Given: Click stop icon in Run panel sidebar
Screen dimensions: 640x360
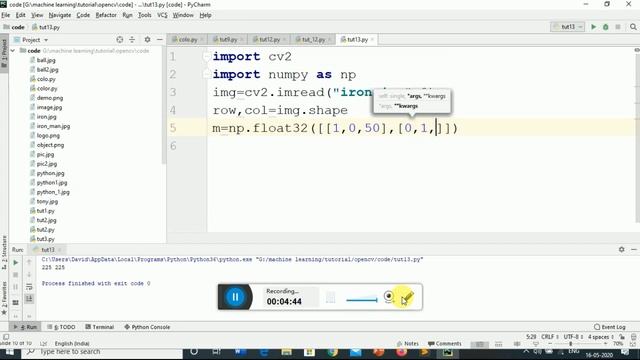Looking at the screenshot, I should 16,275.
